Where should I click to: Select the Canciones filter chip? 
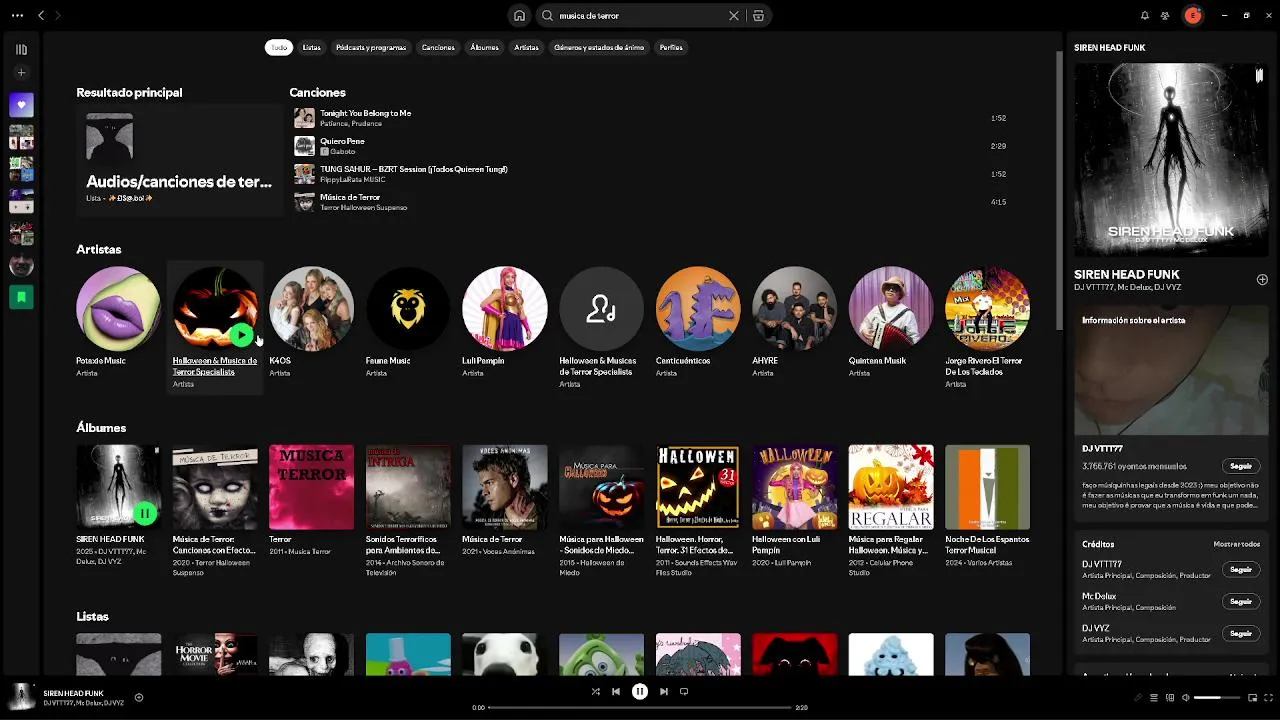coord(438,47)
